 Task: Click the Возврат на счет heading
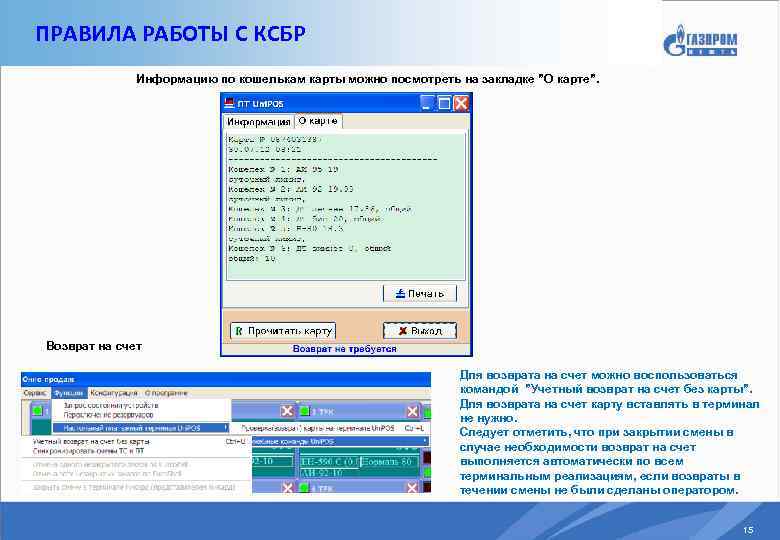pyautogui.click(x=94, y=346)
